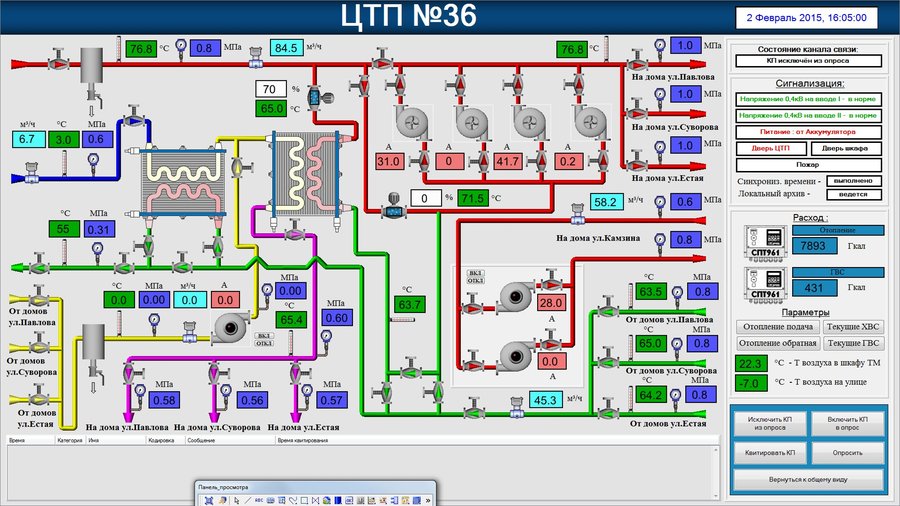Open the Отопление подача parameters button

click(777, 327)
